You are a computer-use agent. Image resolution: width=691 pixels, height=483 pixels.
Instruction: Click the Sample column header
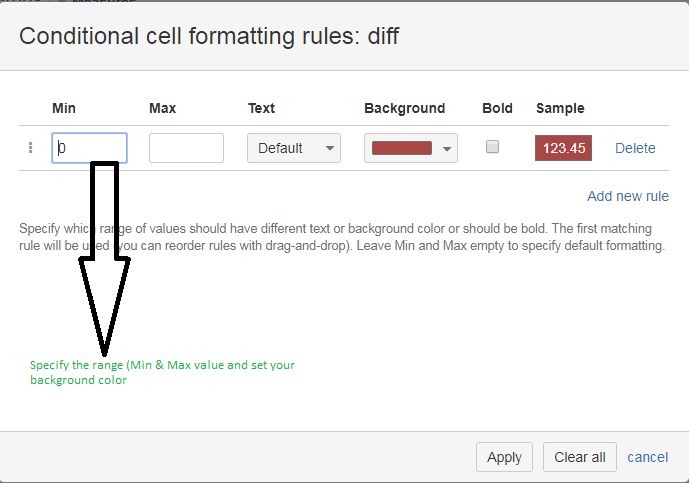pos(560,108)
